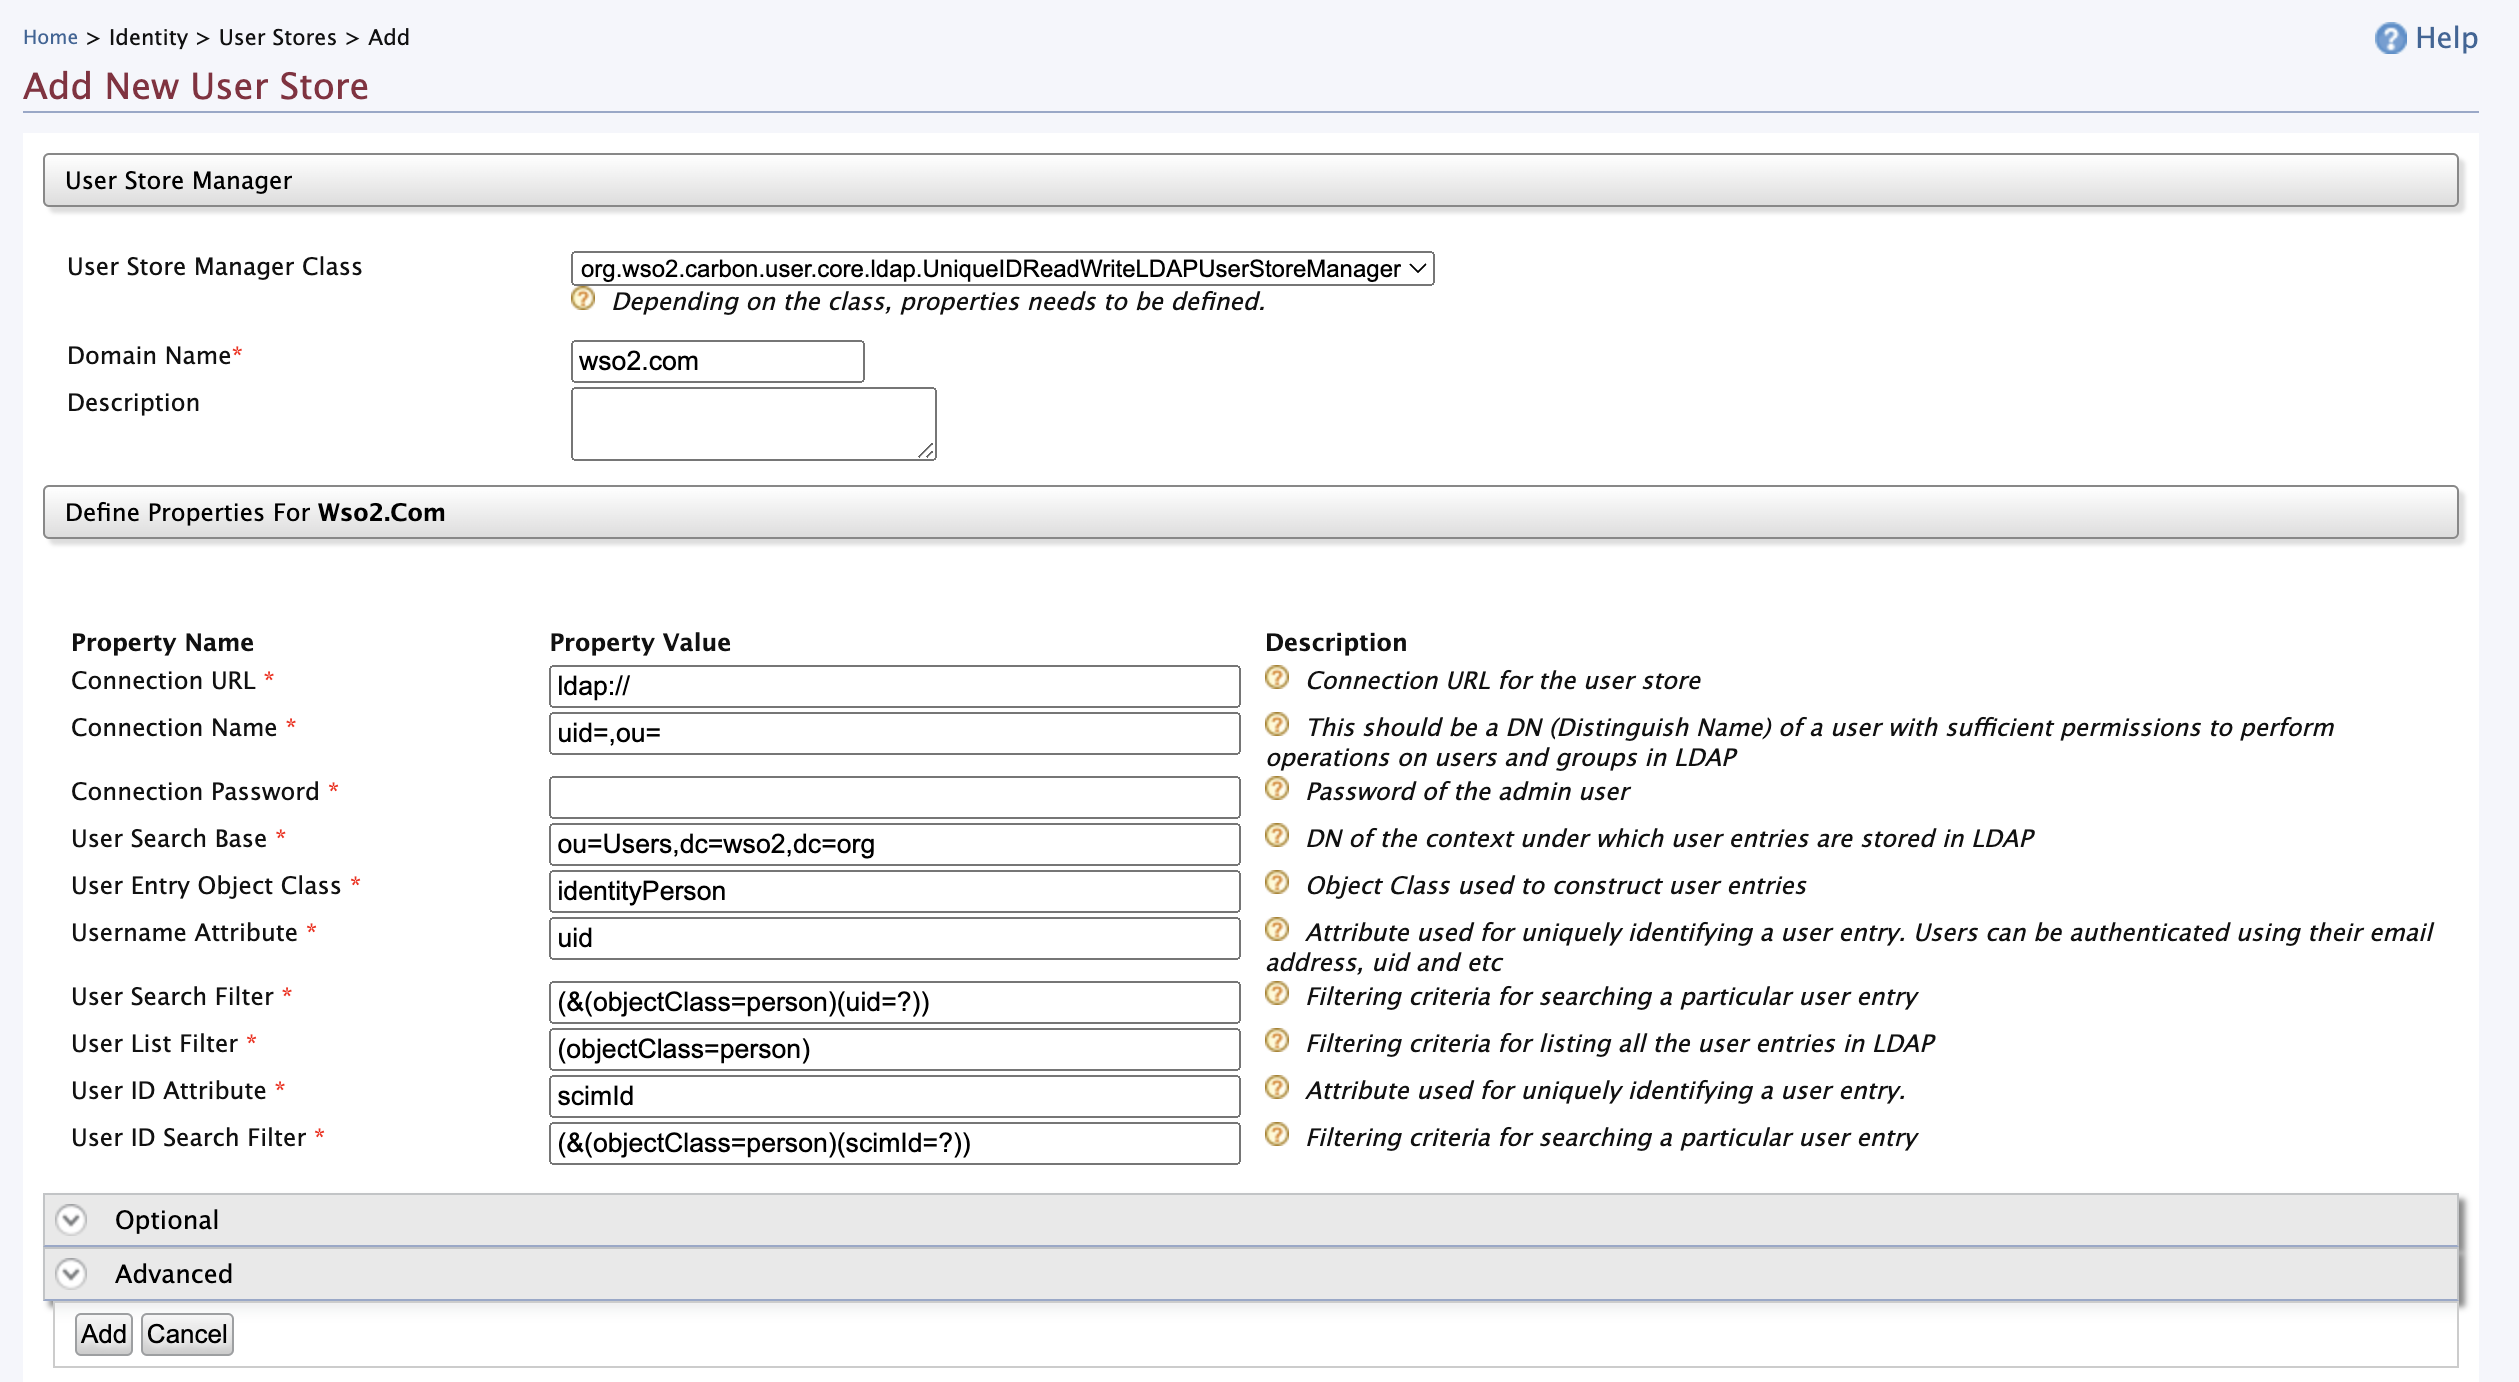The height and width of the screenshot is (1382, 2519).
Task: Click help icon beside Object Class description
Action: [1276, 883]
